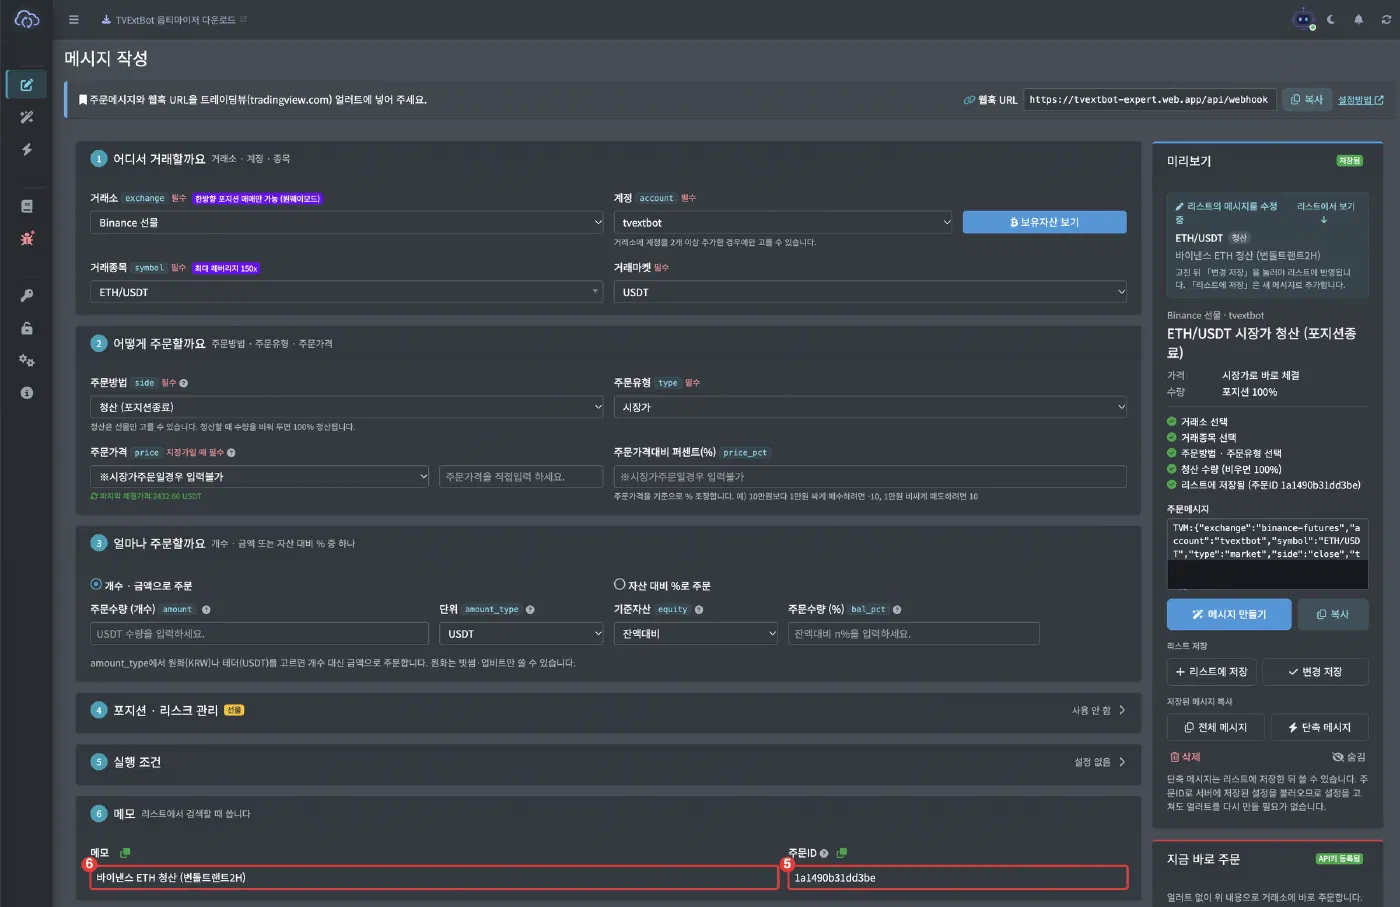Open notifications bell
The image size is (1400, 907).
(1358, 19)
